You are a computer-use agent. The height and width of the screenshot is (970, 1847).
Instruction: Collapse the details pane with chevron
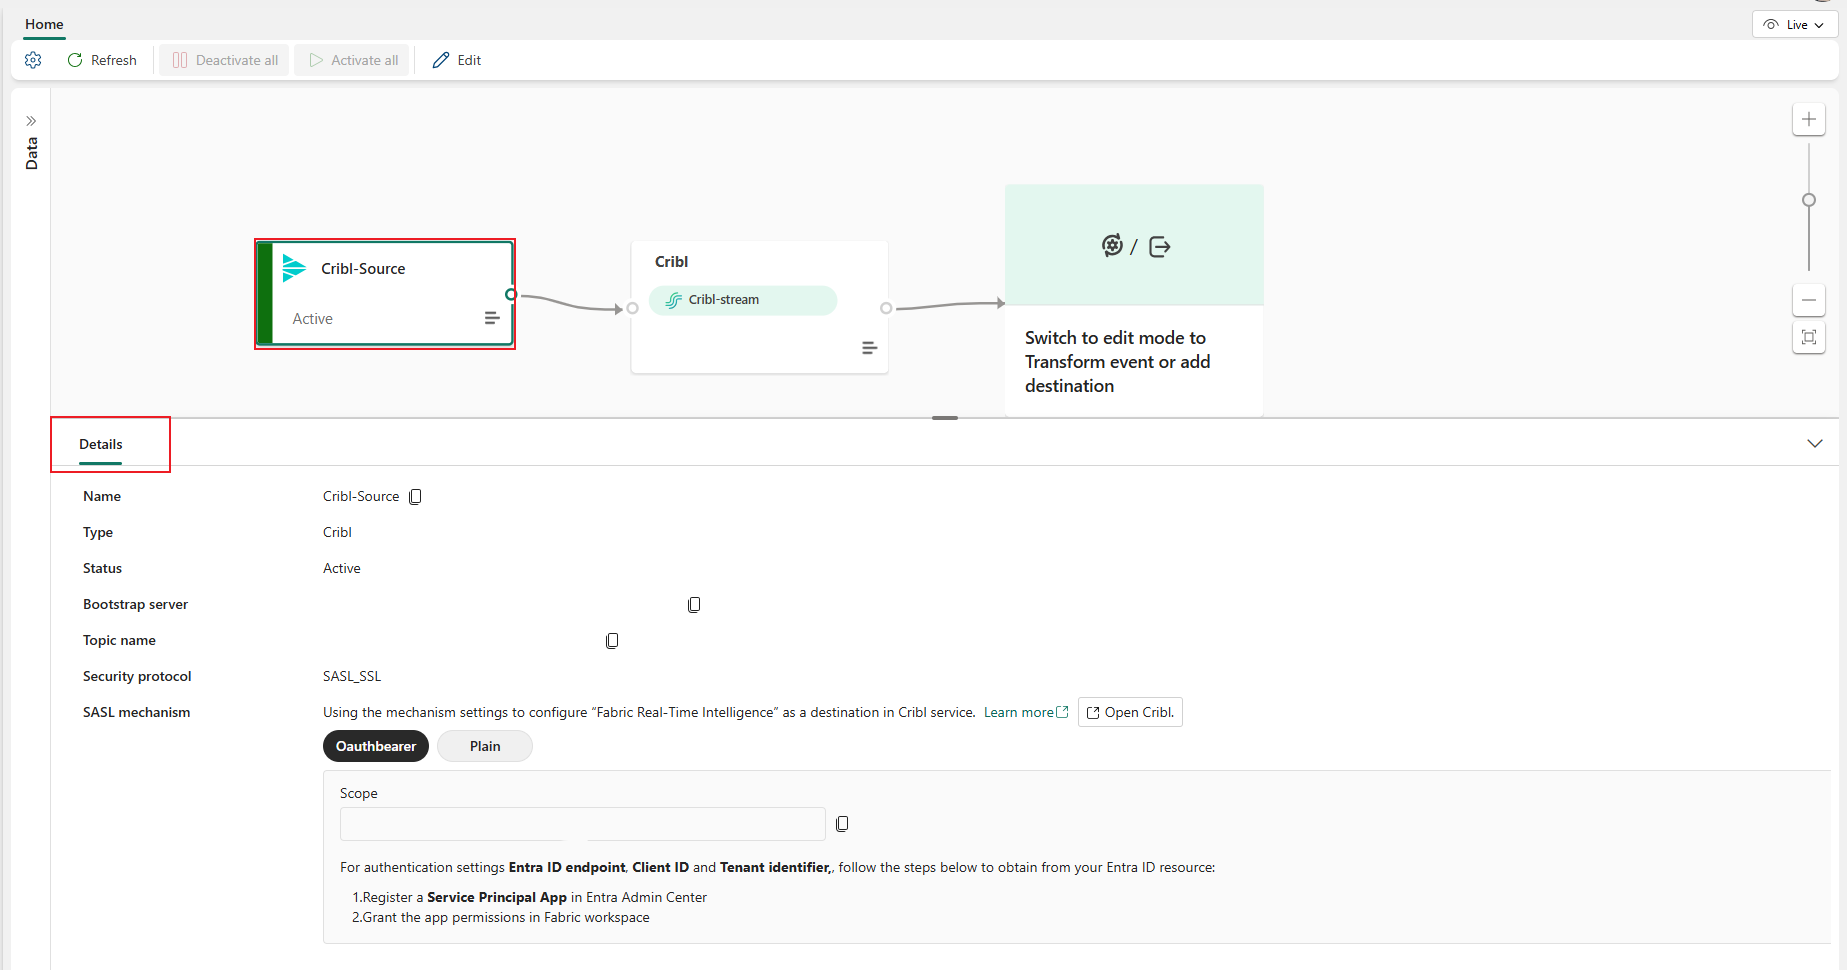[1815, 443]
